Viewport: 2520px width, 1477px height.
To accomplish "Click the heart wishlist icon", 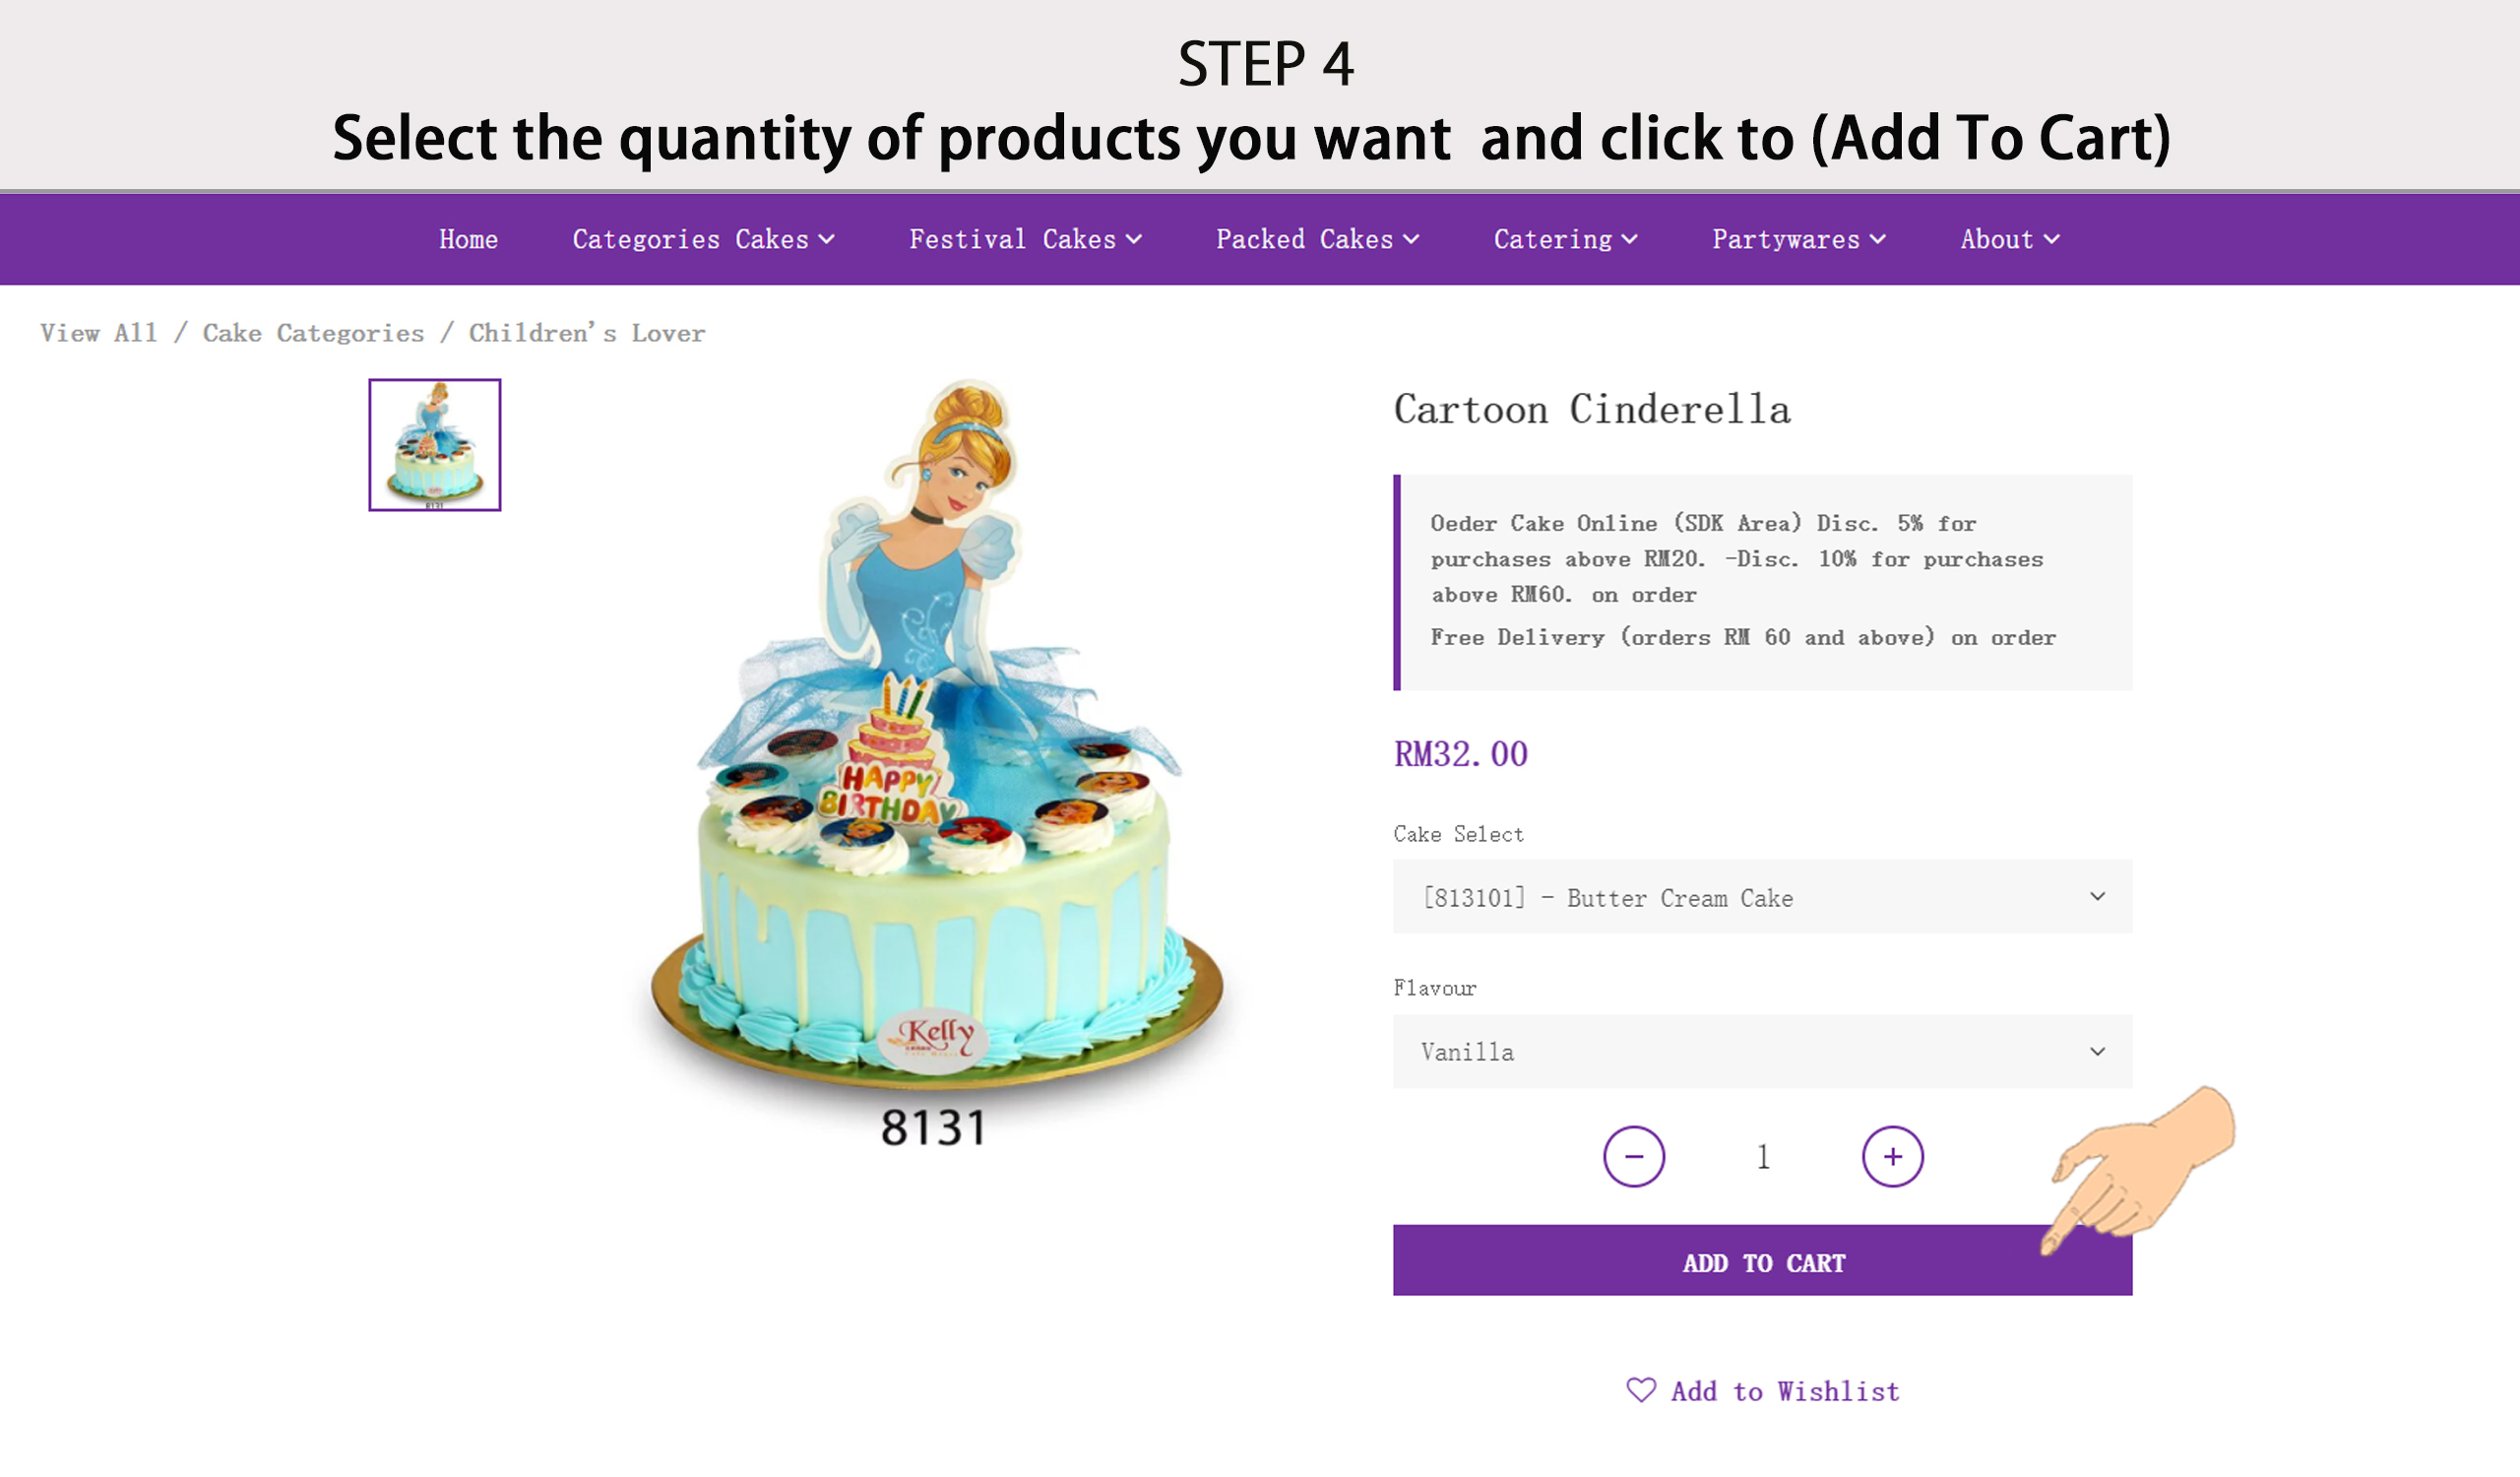I will [1641, 1389].
